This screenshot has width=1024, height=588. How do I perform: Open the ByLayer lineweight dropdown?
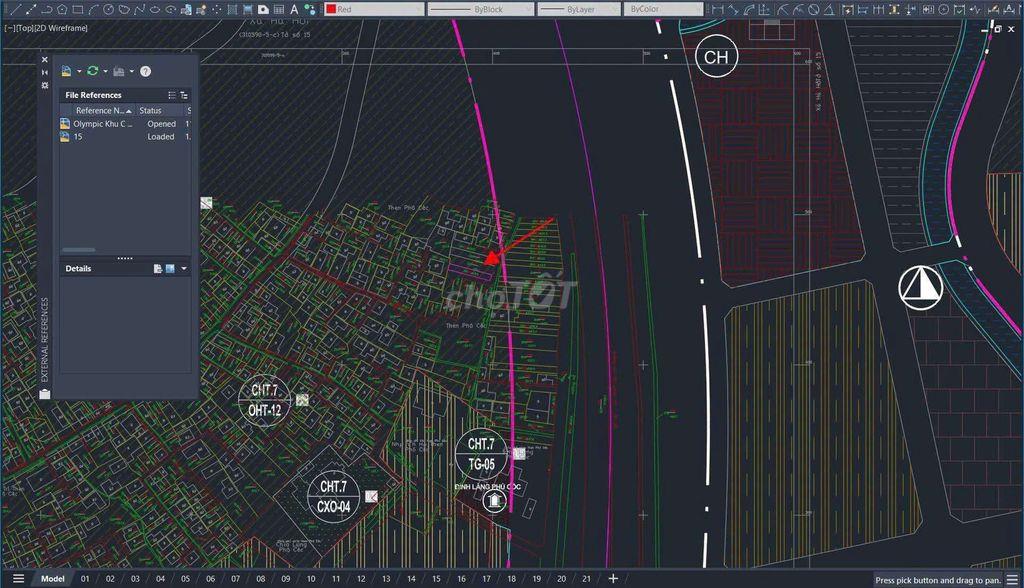click(x=579, y=9)
